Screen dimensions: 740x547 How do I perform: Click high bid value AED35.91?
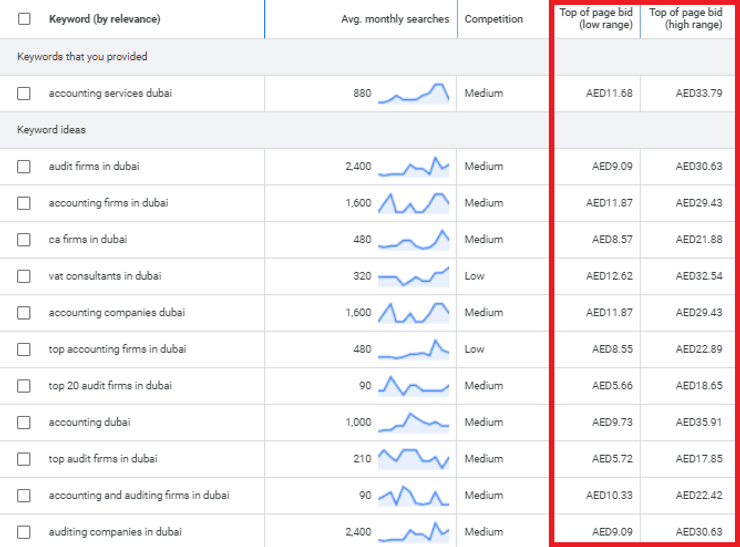pos(699,422)
